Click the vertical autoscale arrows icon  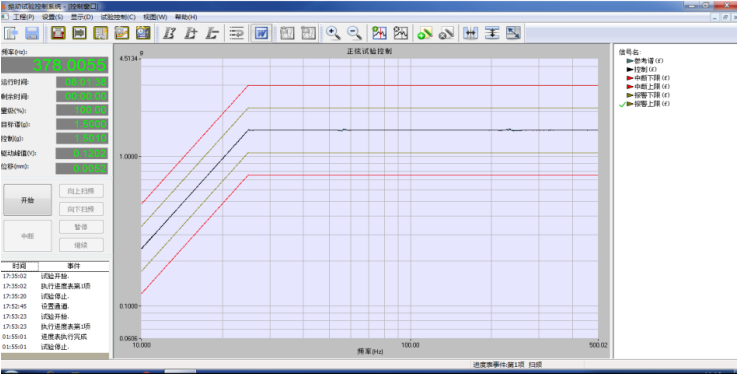[492, 33]
